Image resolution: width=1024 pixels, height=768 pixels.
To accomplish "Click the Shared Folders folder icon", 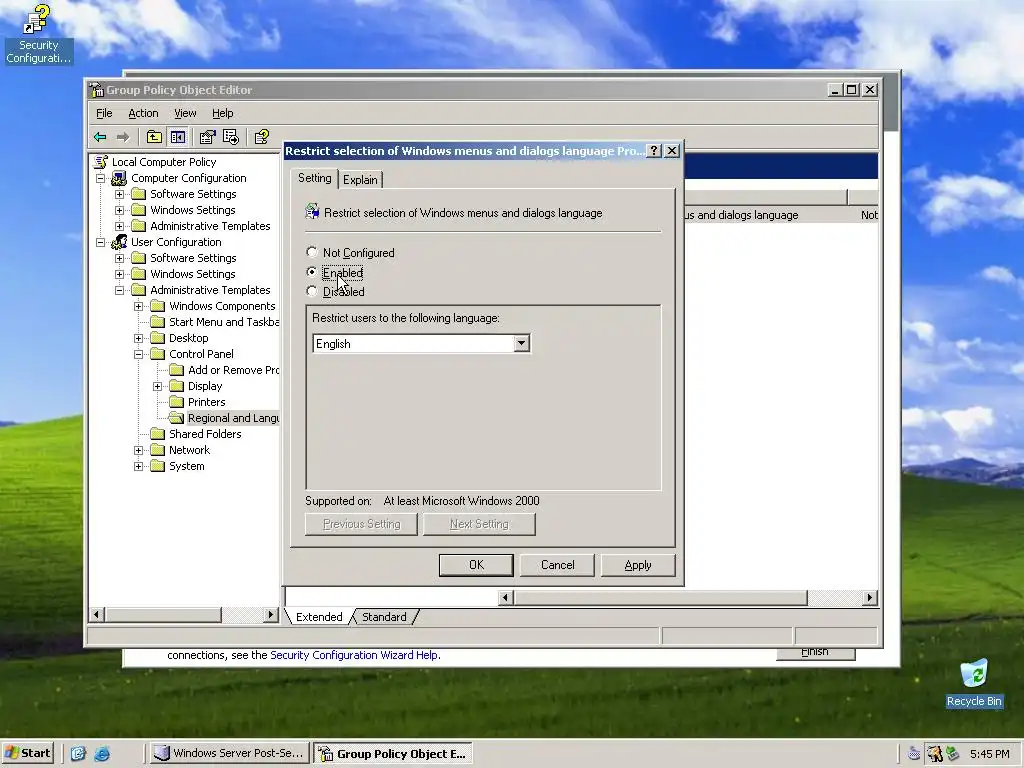I will (157, 434).
